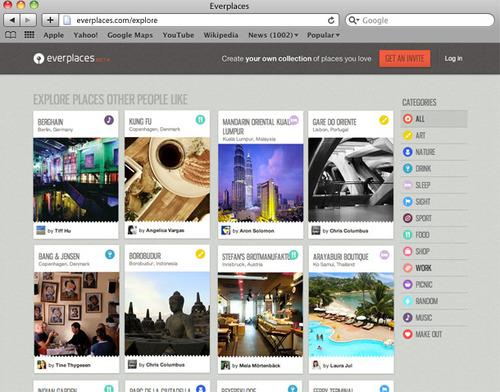This screenshot has height=392, width=500.
Task: Select the Sleep category bed icon
Action: click(407, 185)
